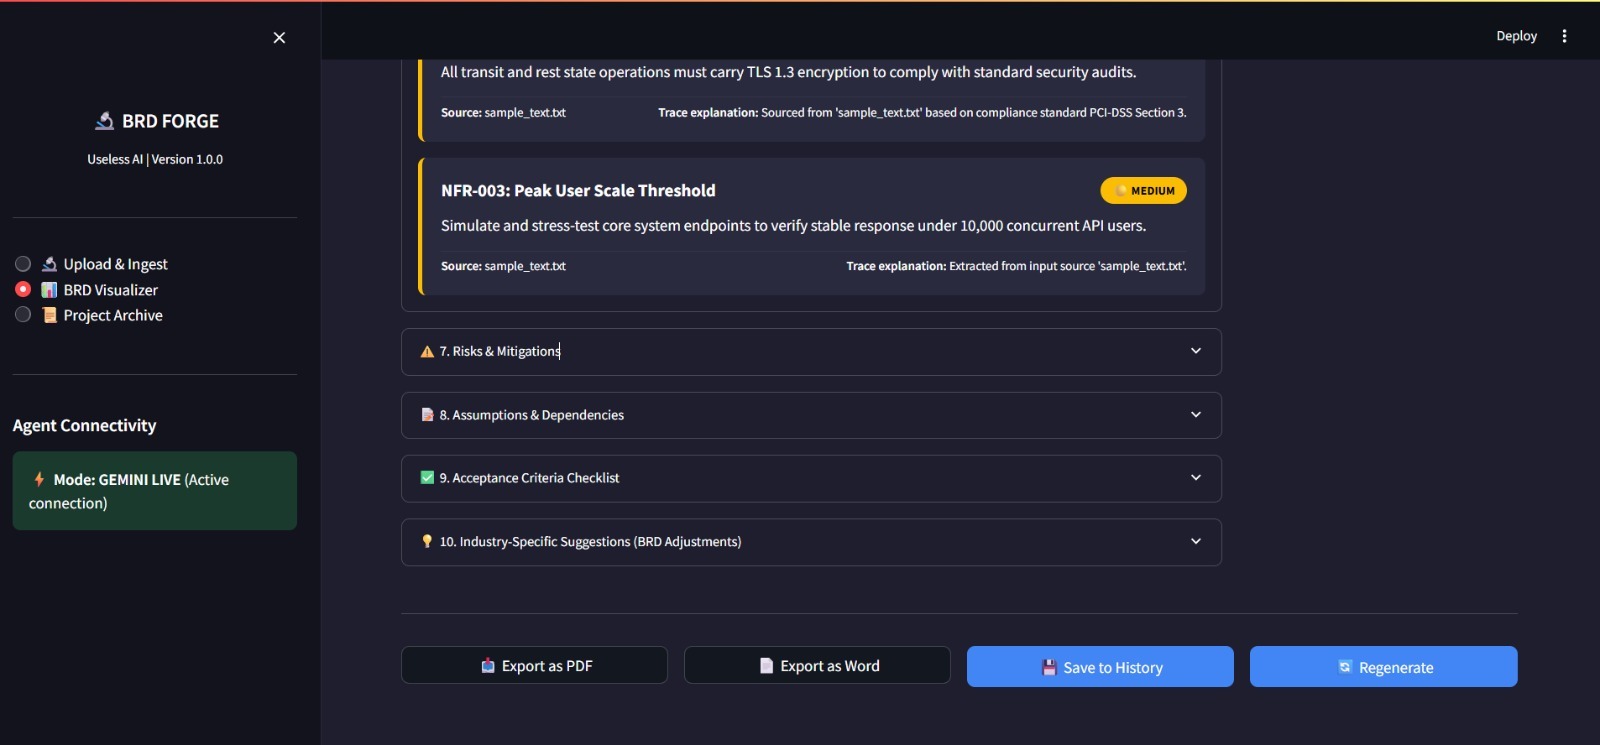Close the sidebar with the X icon
The height and width of the screenshot is (745, 1600).
[x=279, y=37]
